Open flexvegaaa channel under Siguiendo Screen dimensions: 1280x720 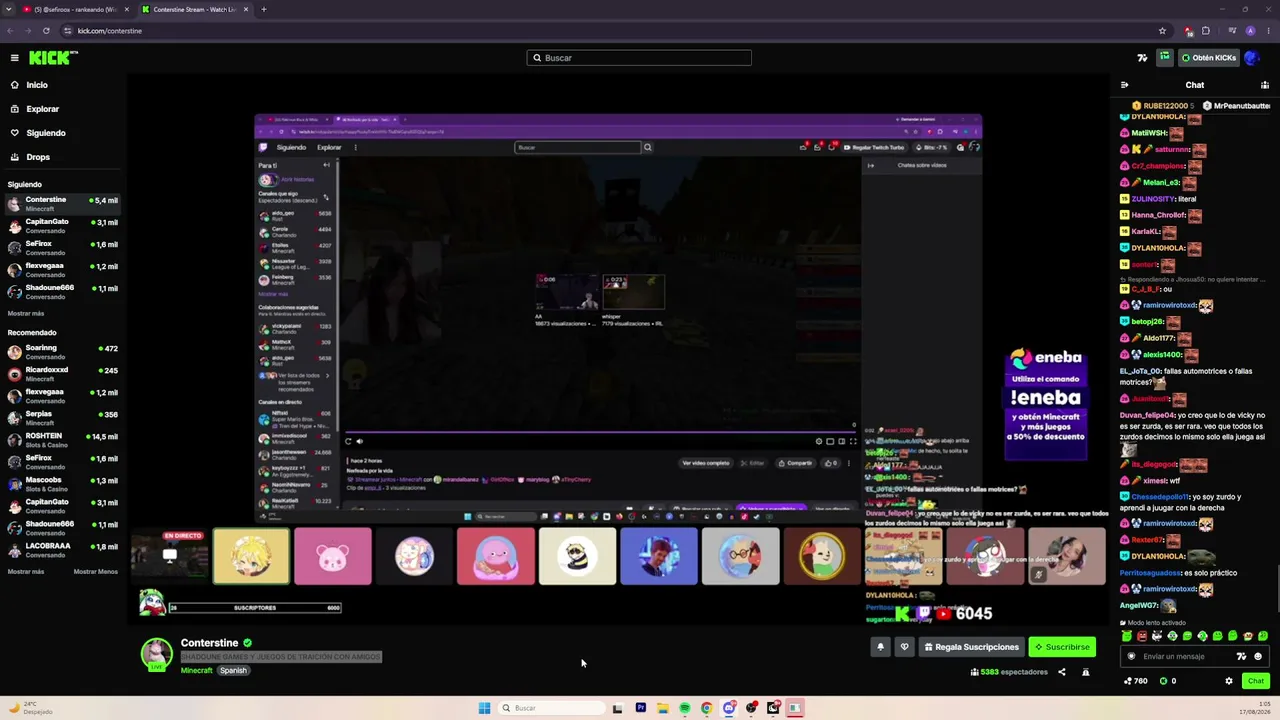coord(62,270)
